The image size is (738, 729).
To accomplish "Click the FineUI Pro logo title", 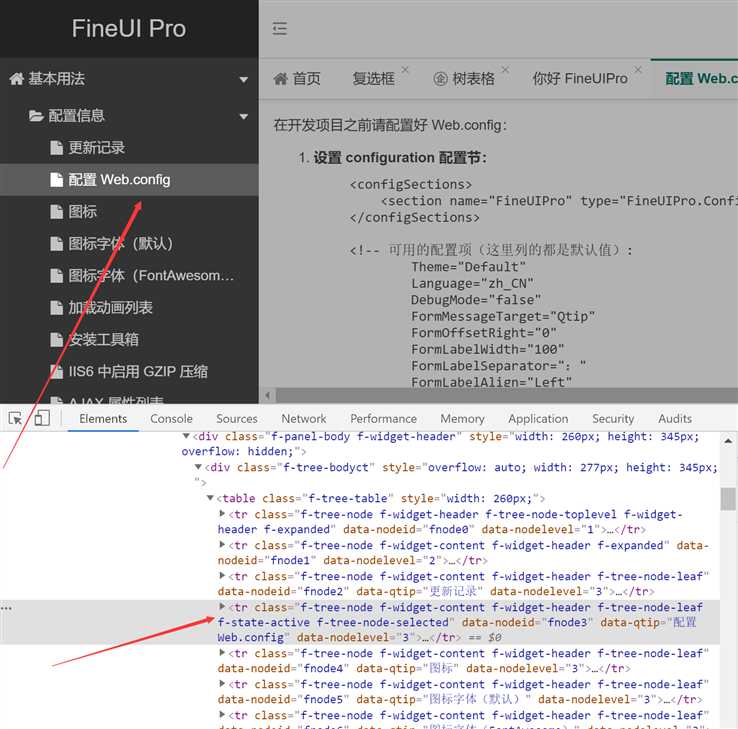I will pos(128,28).
